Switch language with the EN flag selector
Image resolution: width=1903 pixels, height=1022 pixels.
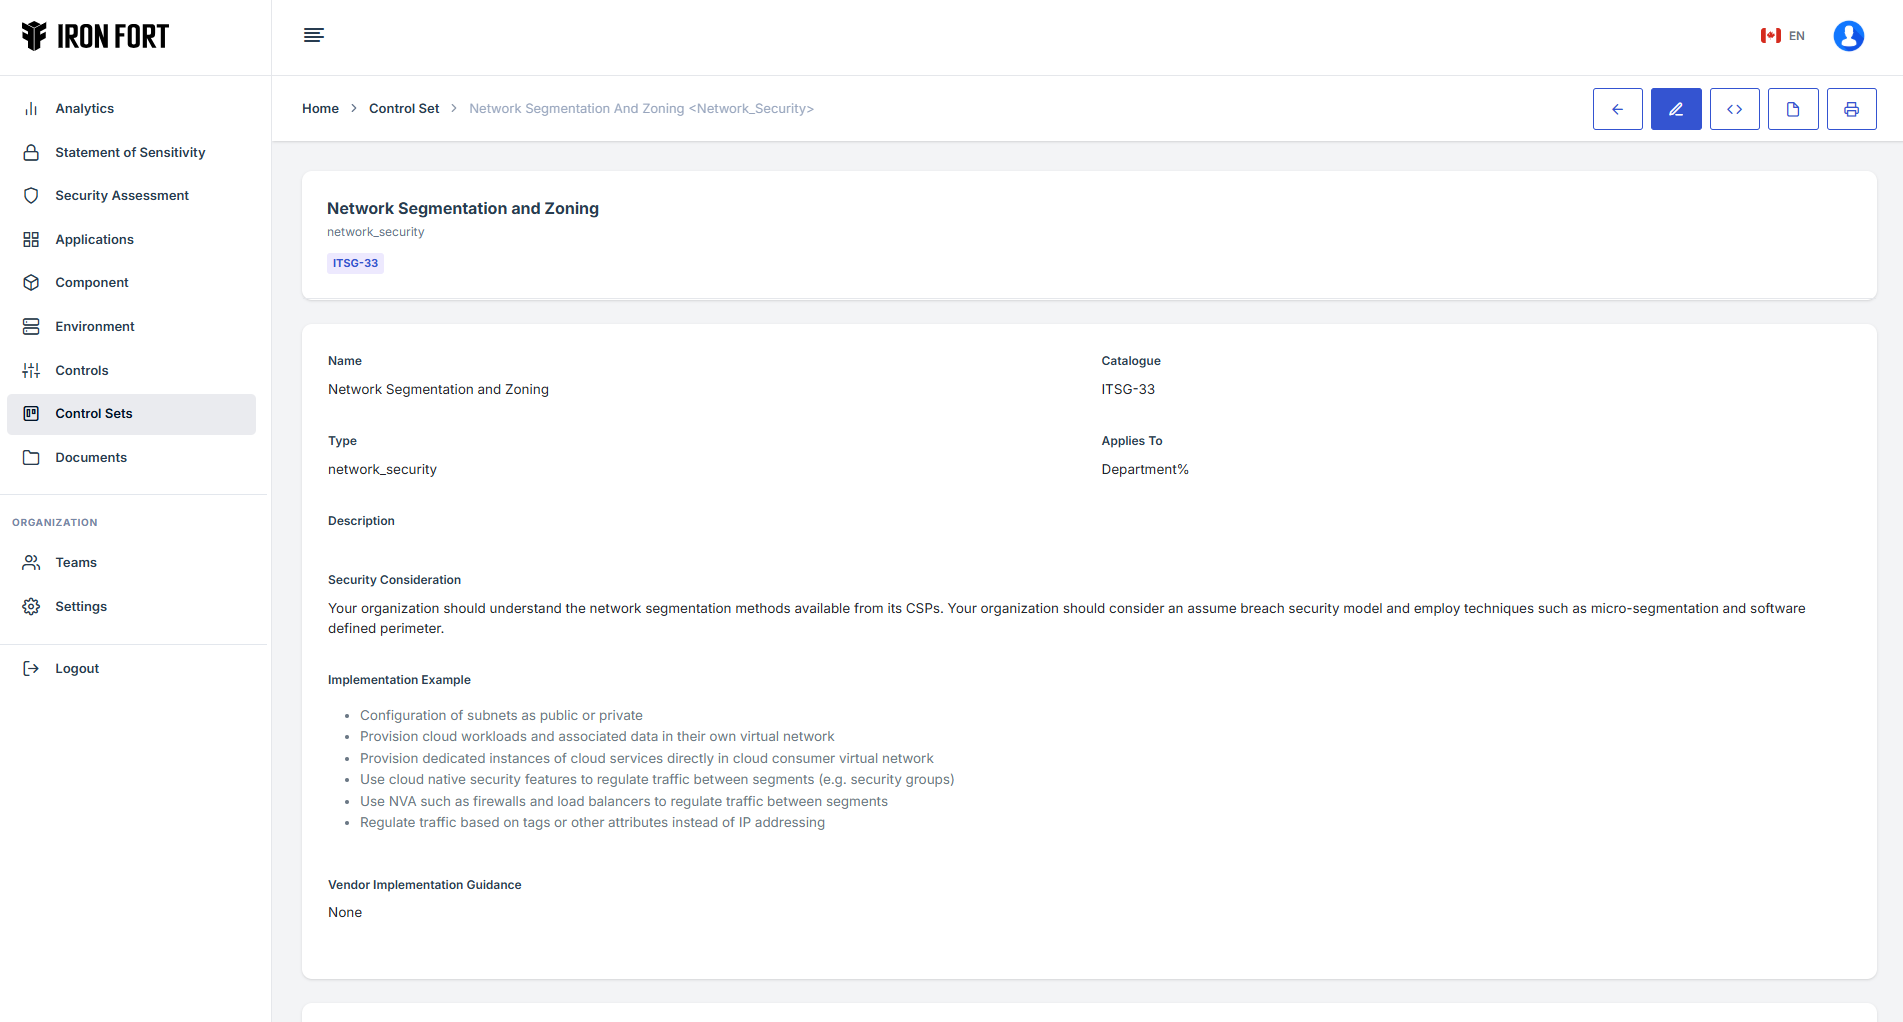(x=1783, y=36)
